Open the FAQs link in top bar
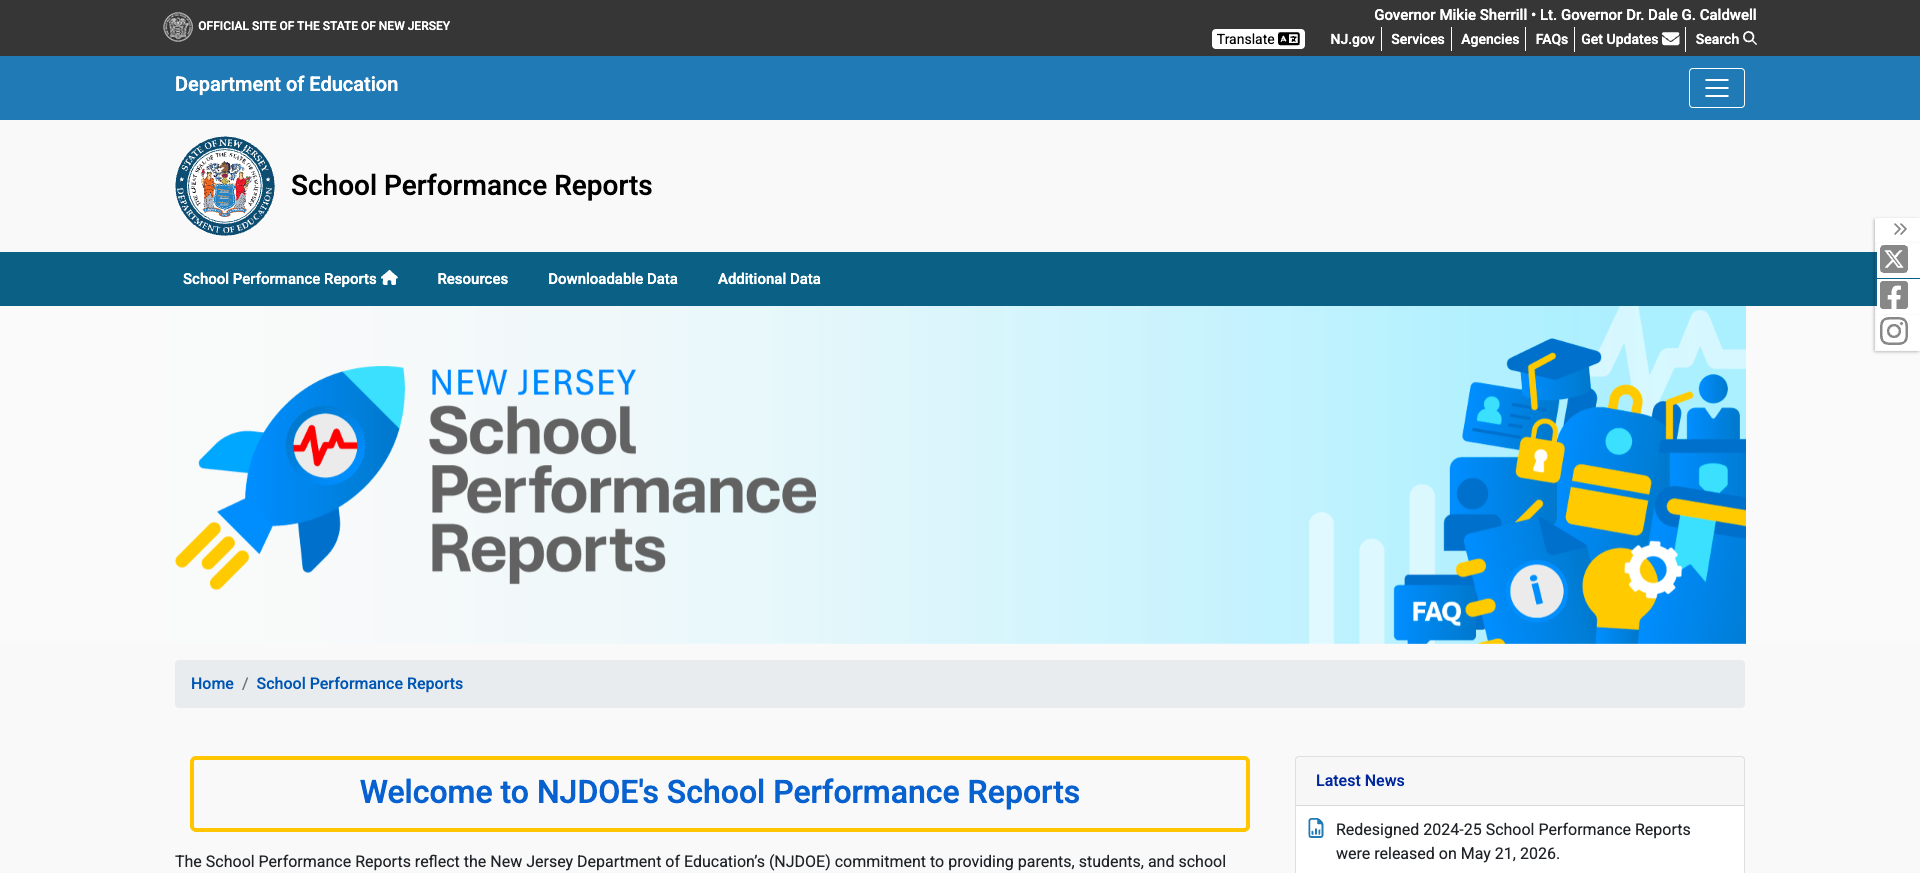 [x=1551, y=39]
